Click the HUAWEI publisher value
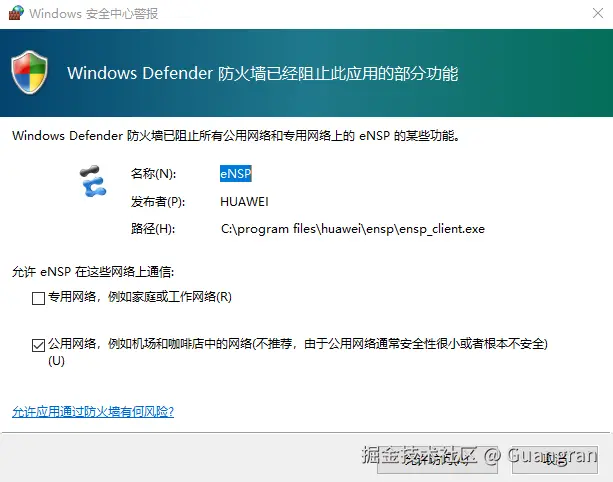The image size is (613, 482). pyautogui.click(x=244, y=202)
